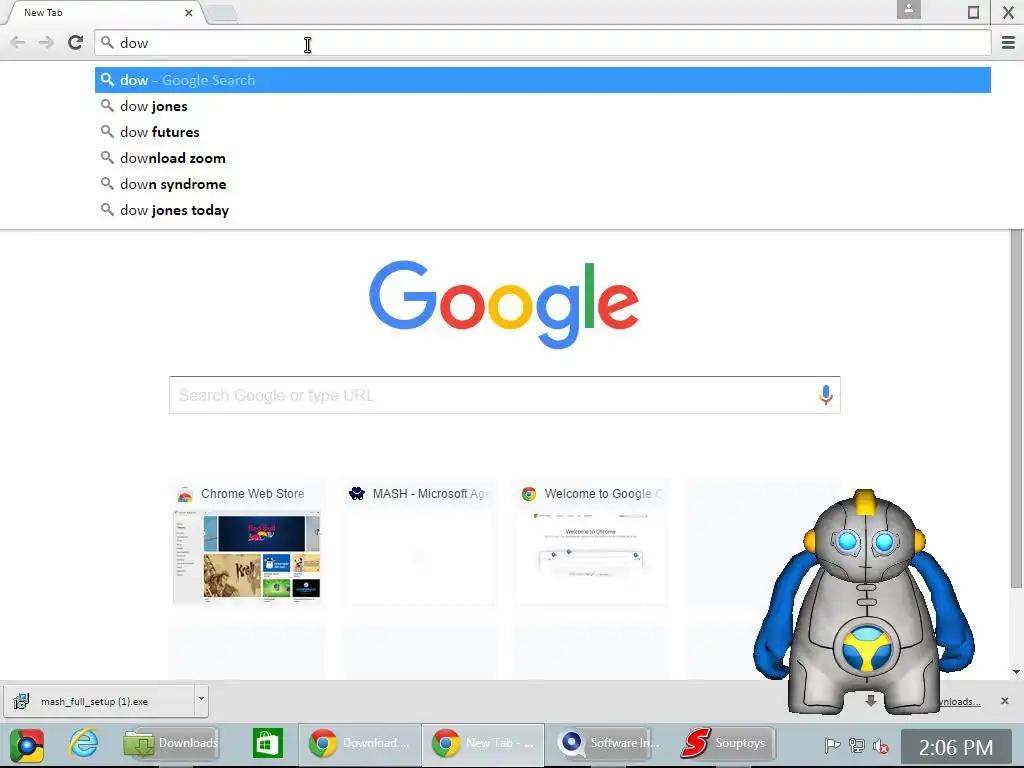Viewport: 1024px width, 768px height.
Task: Select 'dow - Google Search' suggestion
Action: [x=543, y=80]
